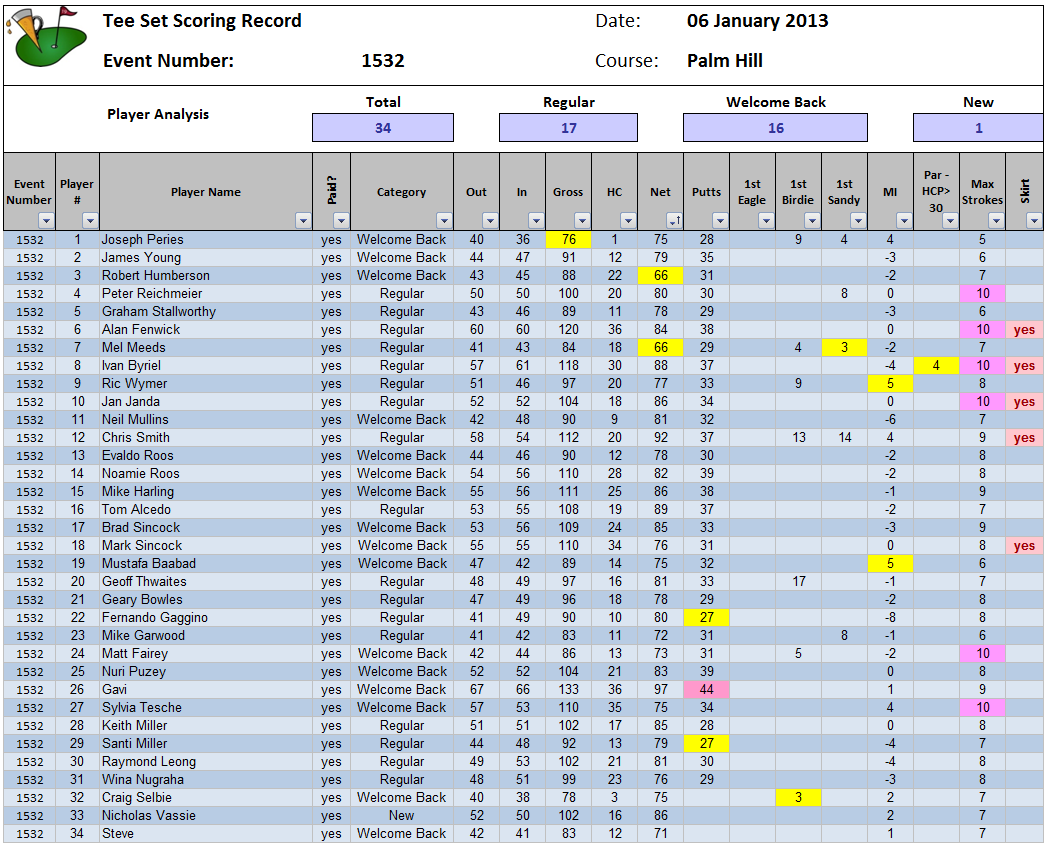
Task: Open the Max Strokes filter dropdown
Action: click(x=995, y=220)
